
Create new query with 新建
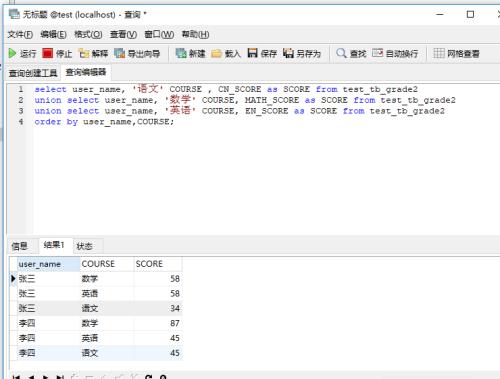(190, 53)
